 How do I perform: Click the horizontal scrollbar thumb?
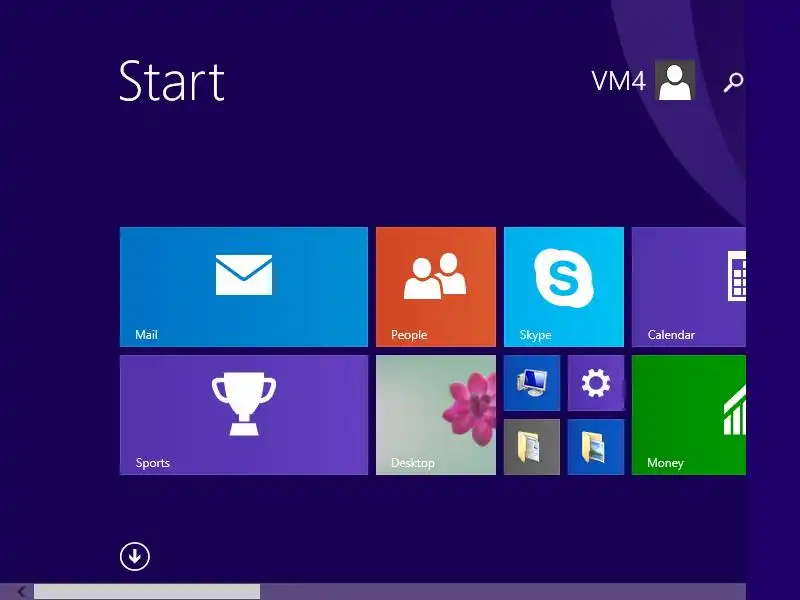147,592
